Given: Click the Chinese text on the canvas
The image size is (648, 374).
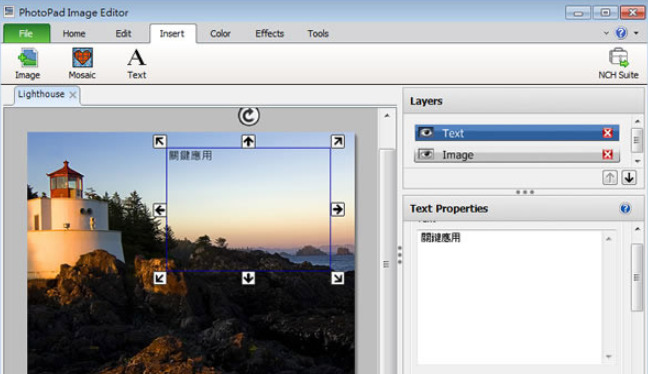Looking at the screenshot, I should click(x=191, y=156).
